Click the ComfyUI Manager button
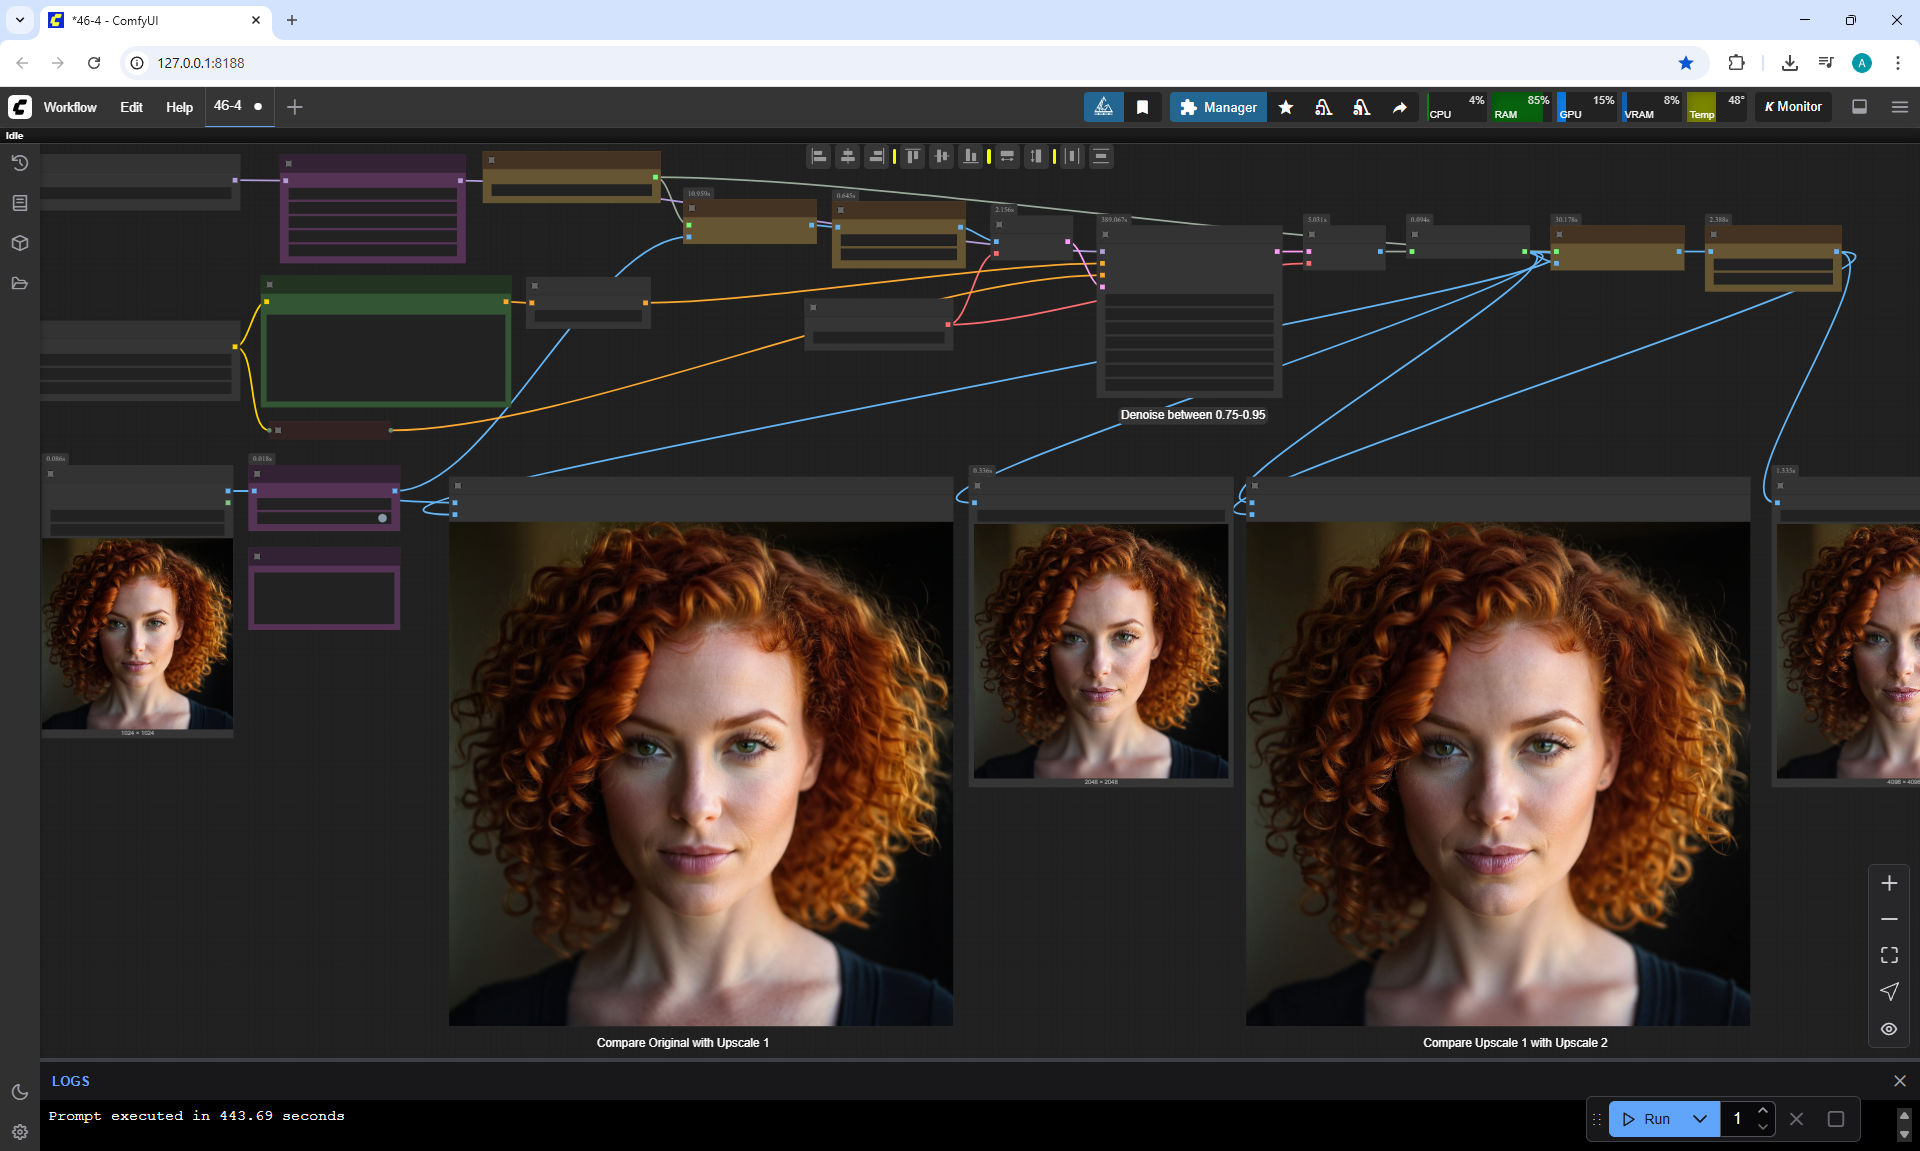Image resolution: width=1920 pixels, height=1151 pixels. [x=1217, y=107]
